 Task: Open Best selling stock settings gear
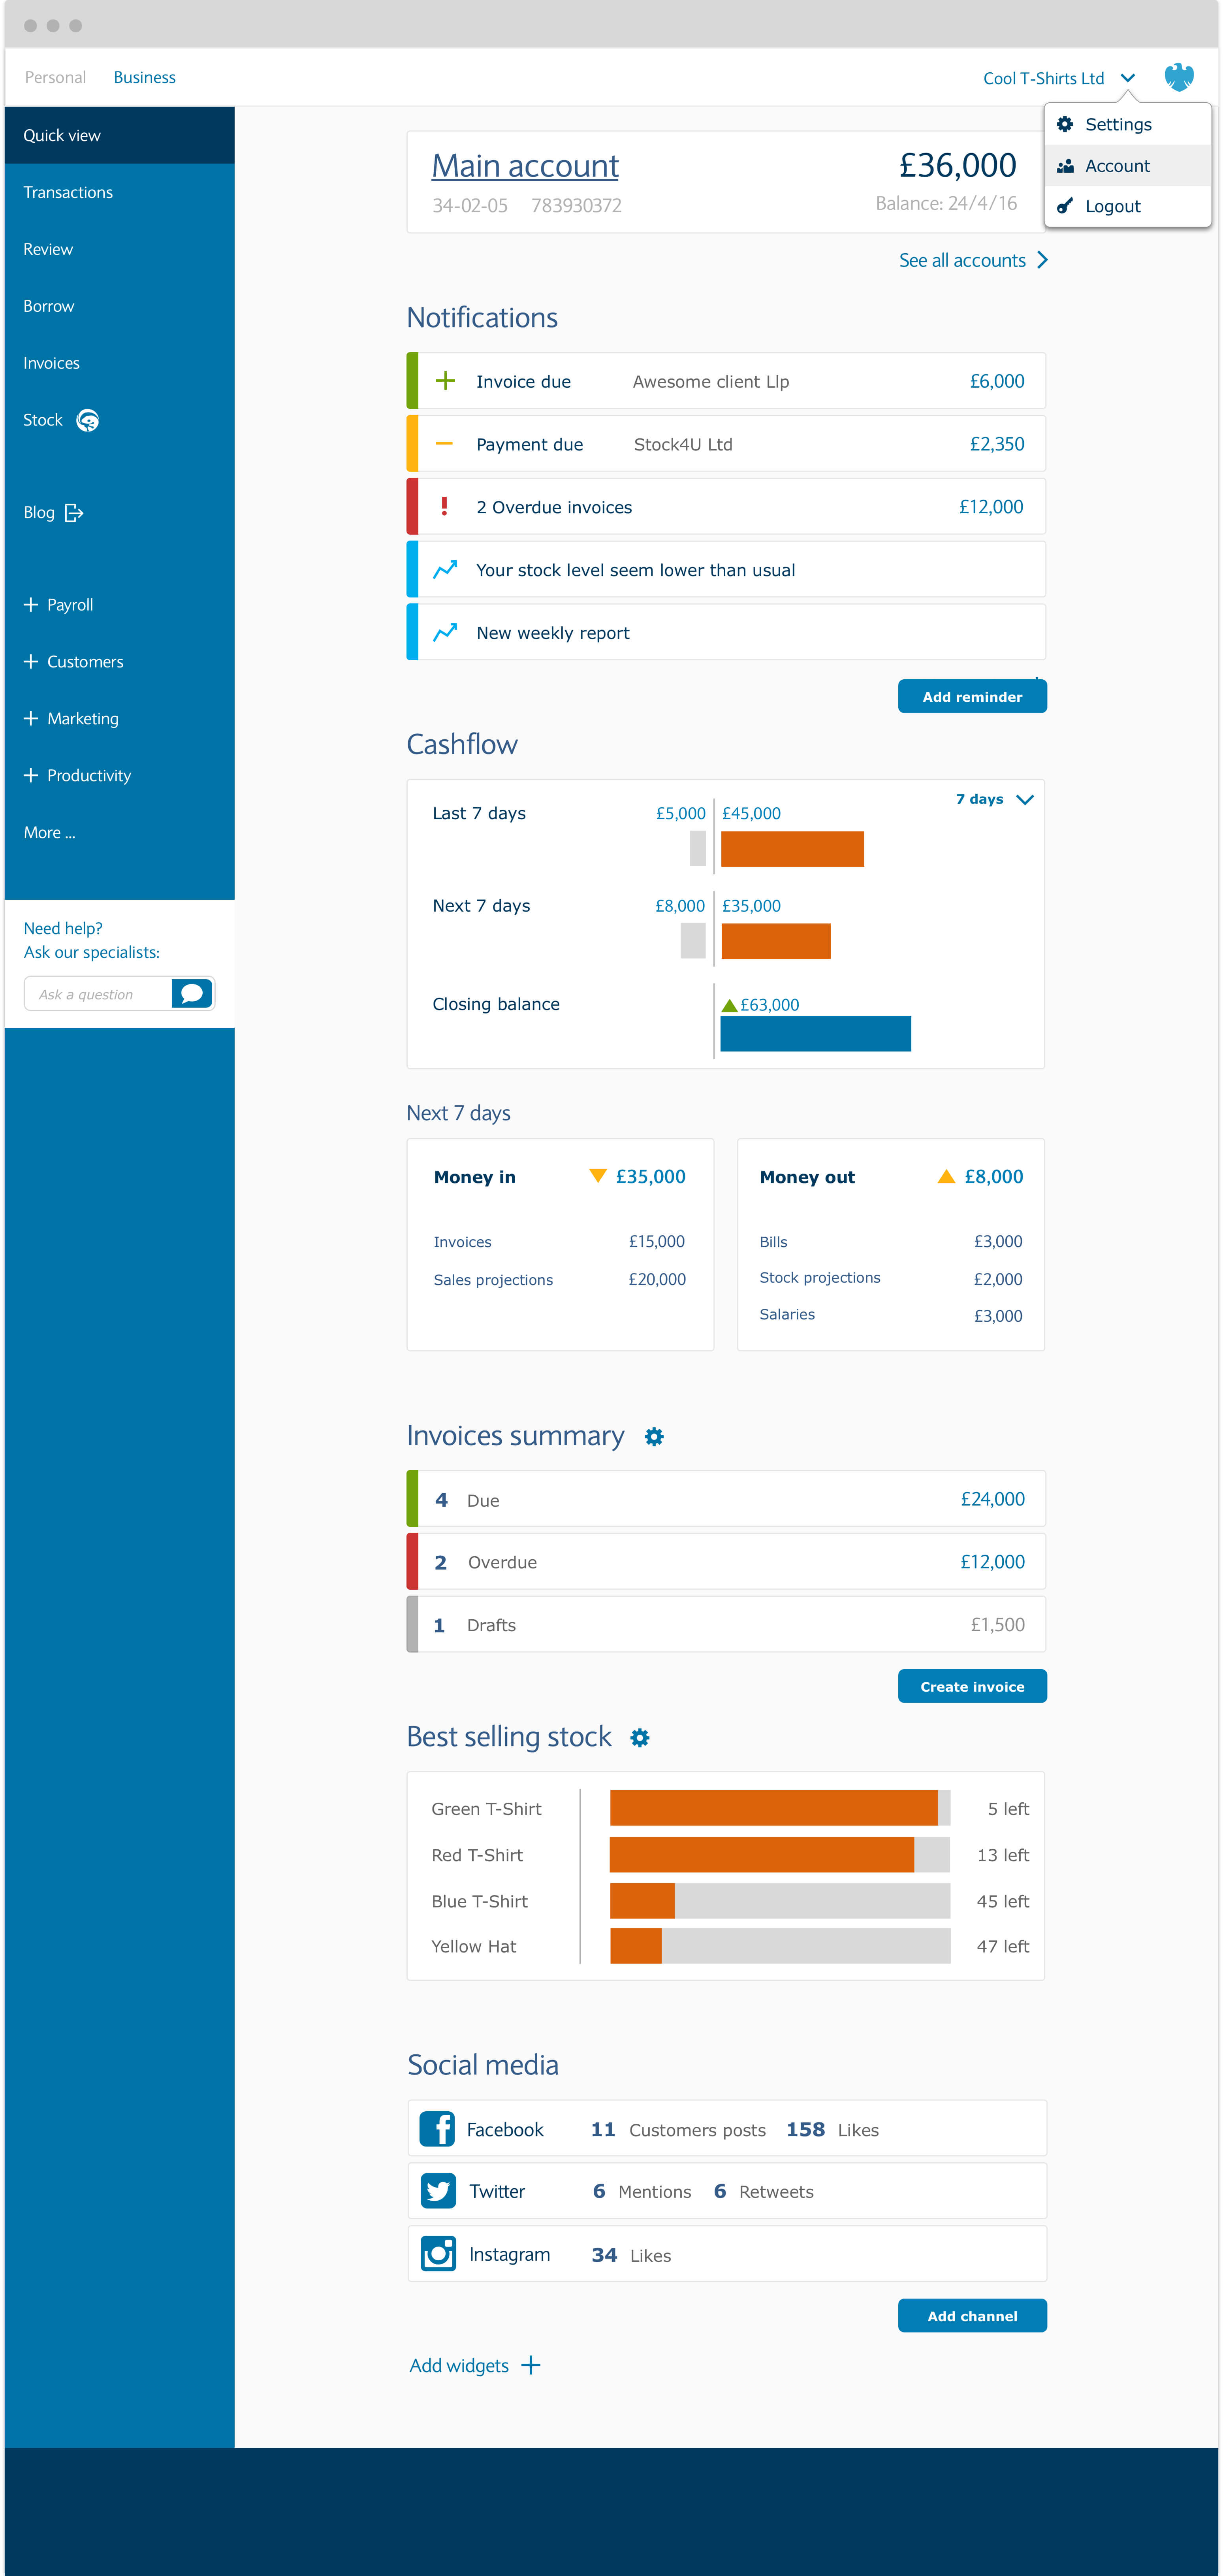point(640,1738)
